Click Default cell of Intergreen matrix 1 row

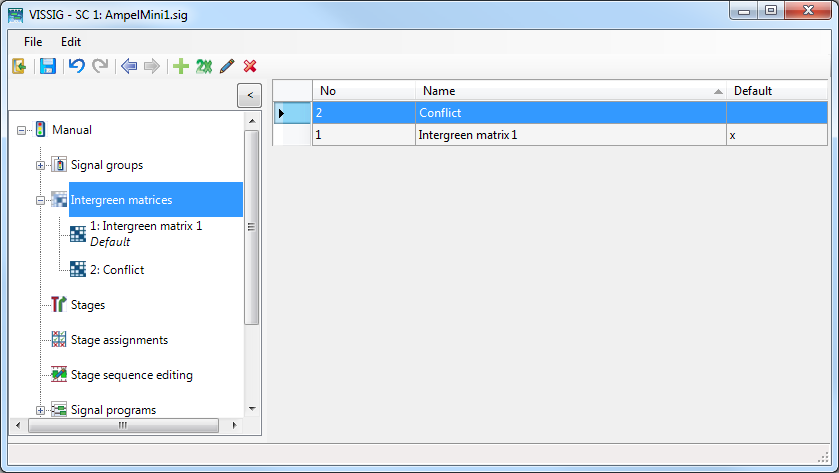[776, 134]
